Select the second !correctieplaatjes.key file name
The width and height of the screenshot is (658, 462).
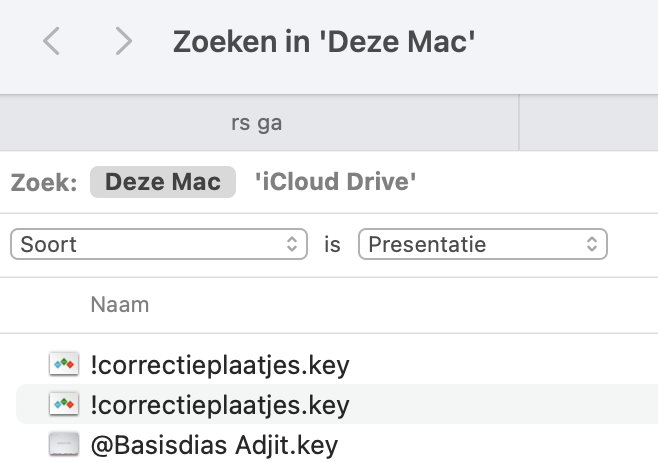click(x=220, y=405)
